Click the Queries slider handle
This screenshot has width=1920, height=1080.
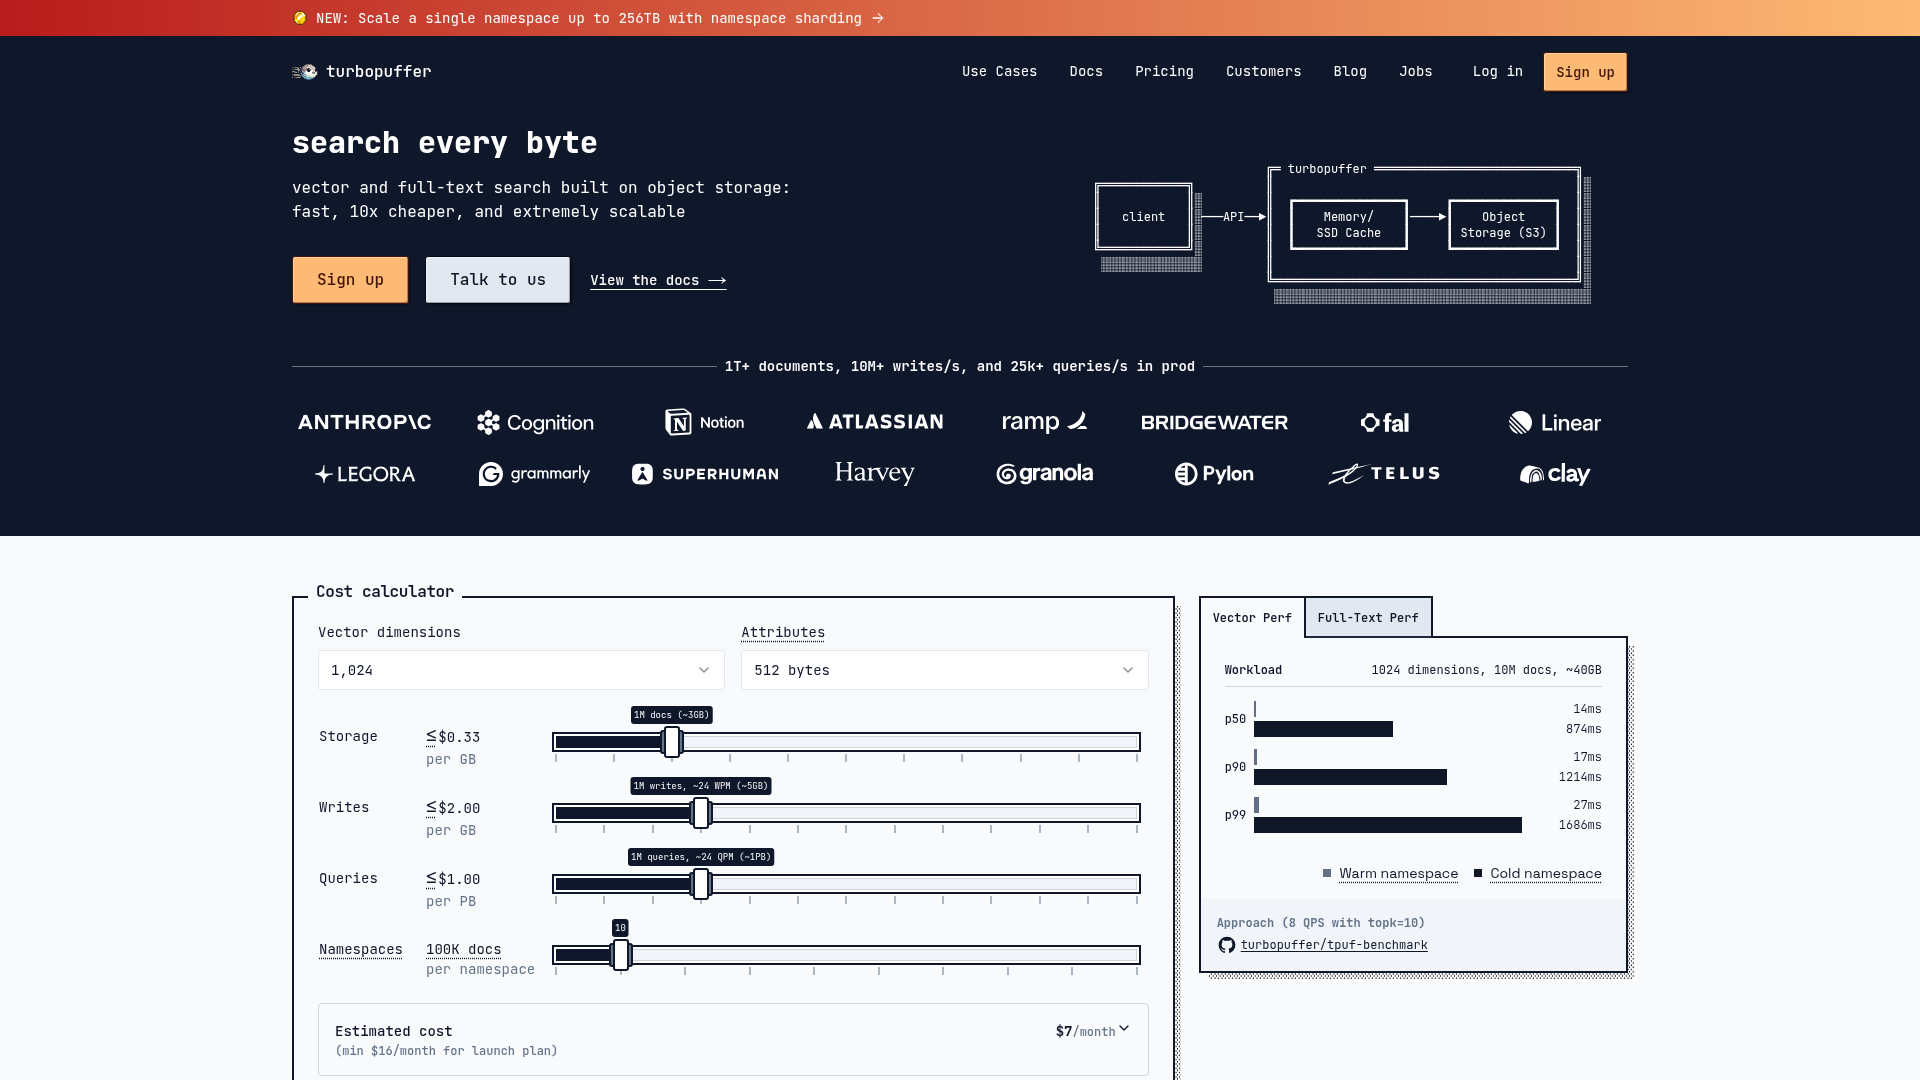coord(702,884)
